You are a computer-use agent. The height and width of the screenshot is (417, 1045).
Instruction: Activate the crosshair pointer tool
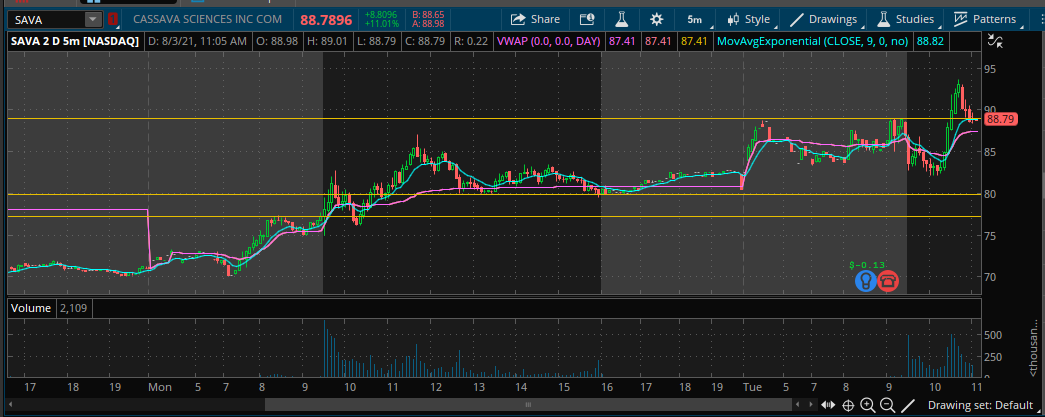pyautogui.click(x=848, y=404)
